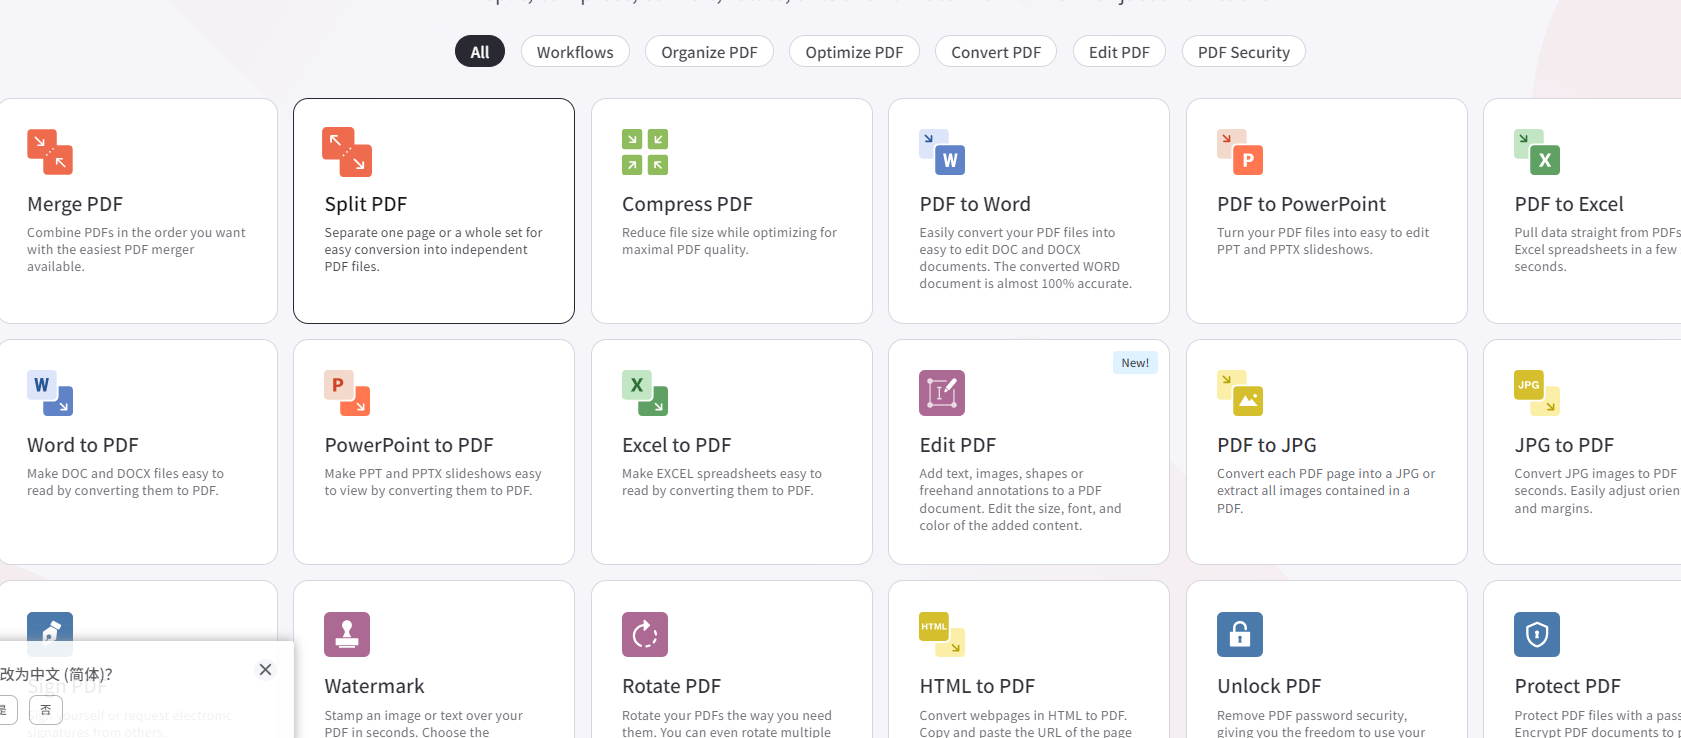Click the Protect PDF shield icon

pyautogui.click(x=1537, y=634)
